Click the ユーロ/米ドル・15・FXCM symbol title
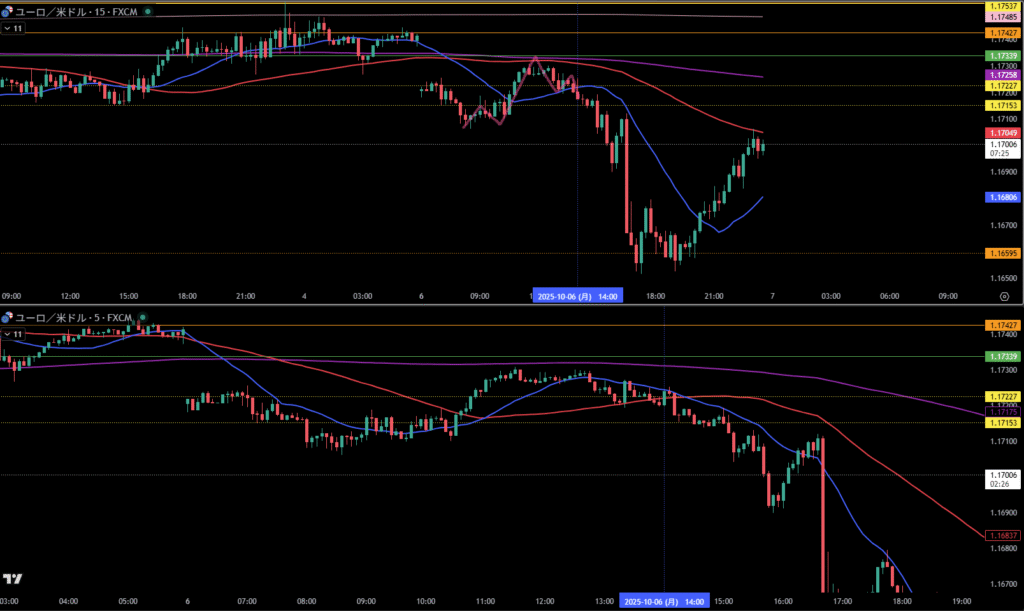 pyautogui.click(x=76, y=10)
